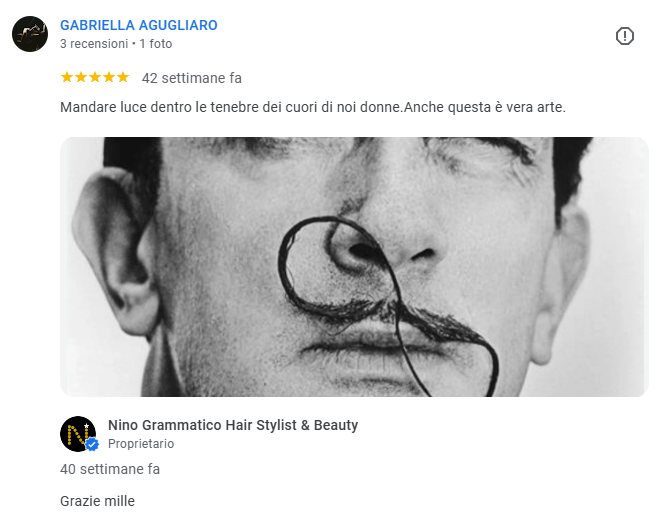
Task: Click the third yellow rating star
Action: 95,78
